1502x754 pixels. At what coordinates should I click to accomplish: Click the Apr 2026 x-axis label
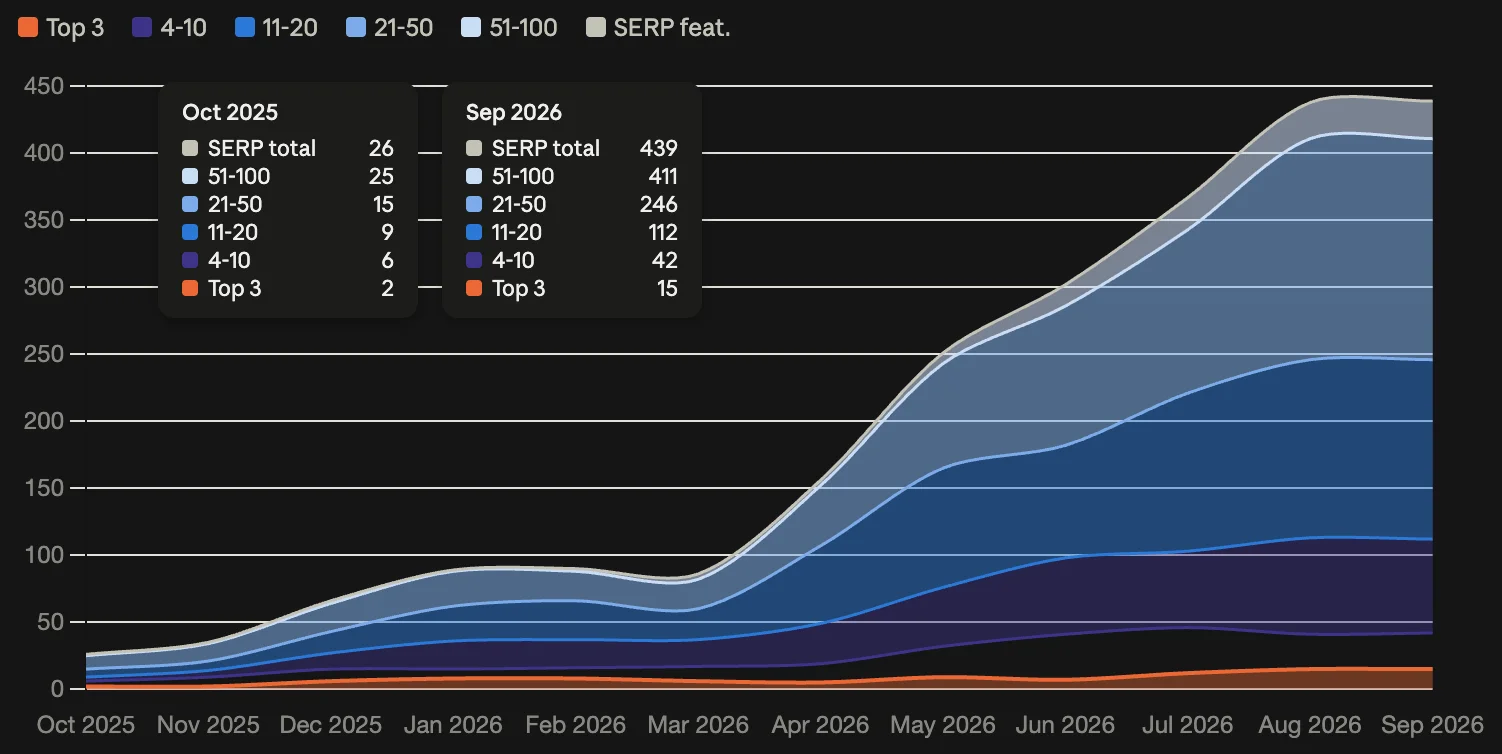(x=822, y=725)
